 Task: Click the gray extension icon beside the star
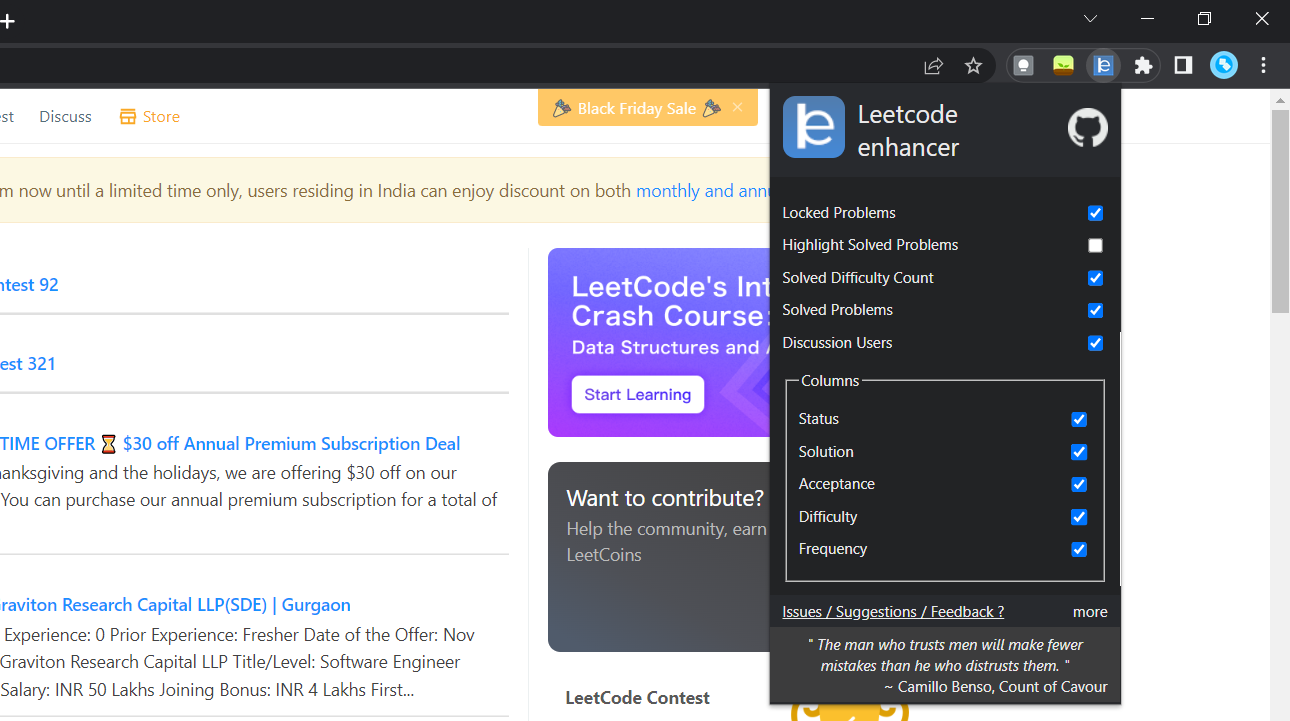1023,66
